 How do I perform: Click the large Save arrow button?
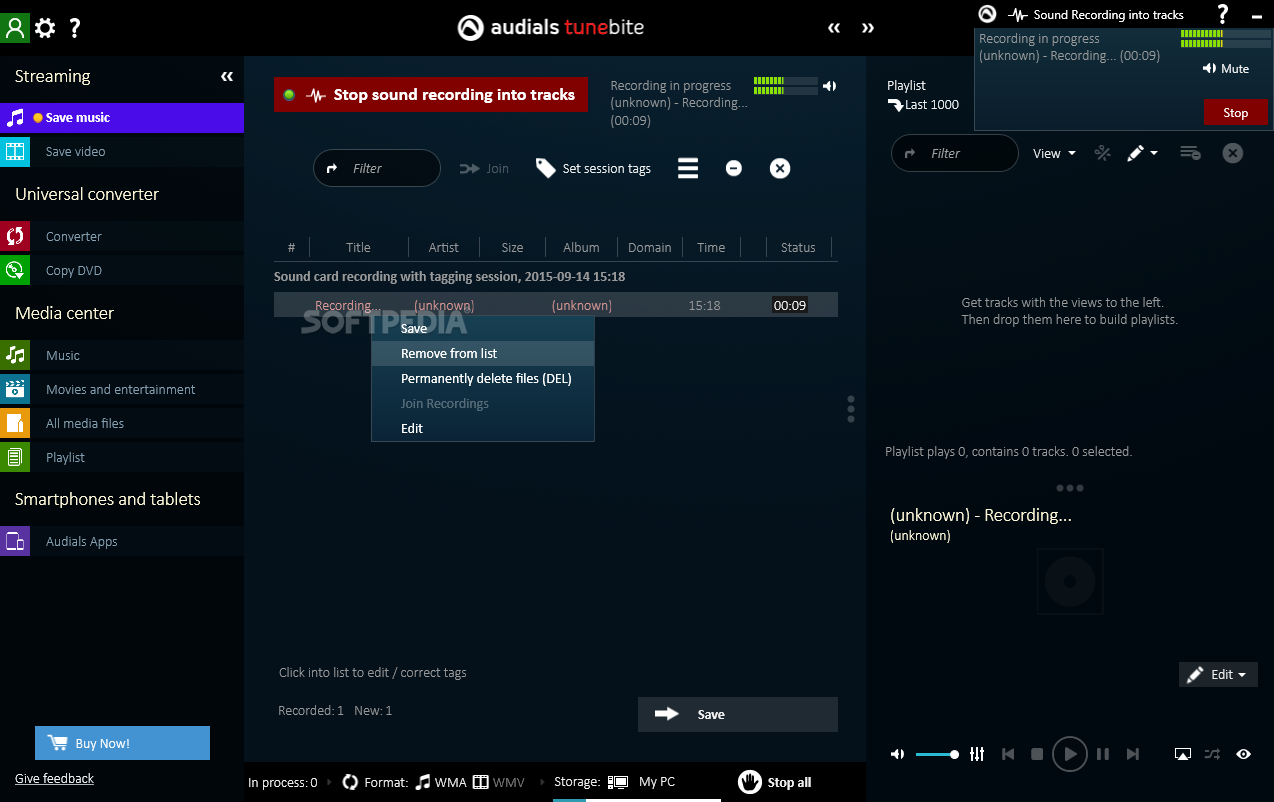(x=738, y=714)
